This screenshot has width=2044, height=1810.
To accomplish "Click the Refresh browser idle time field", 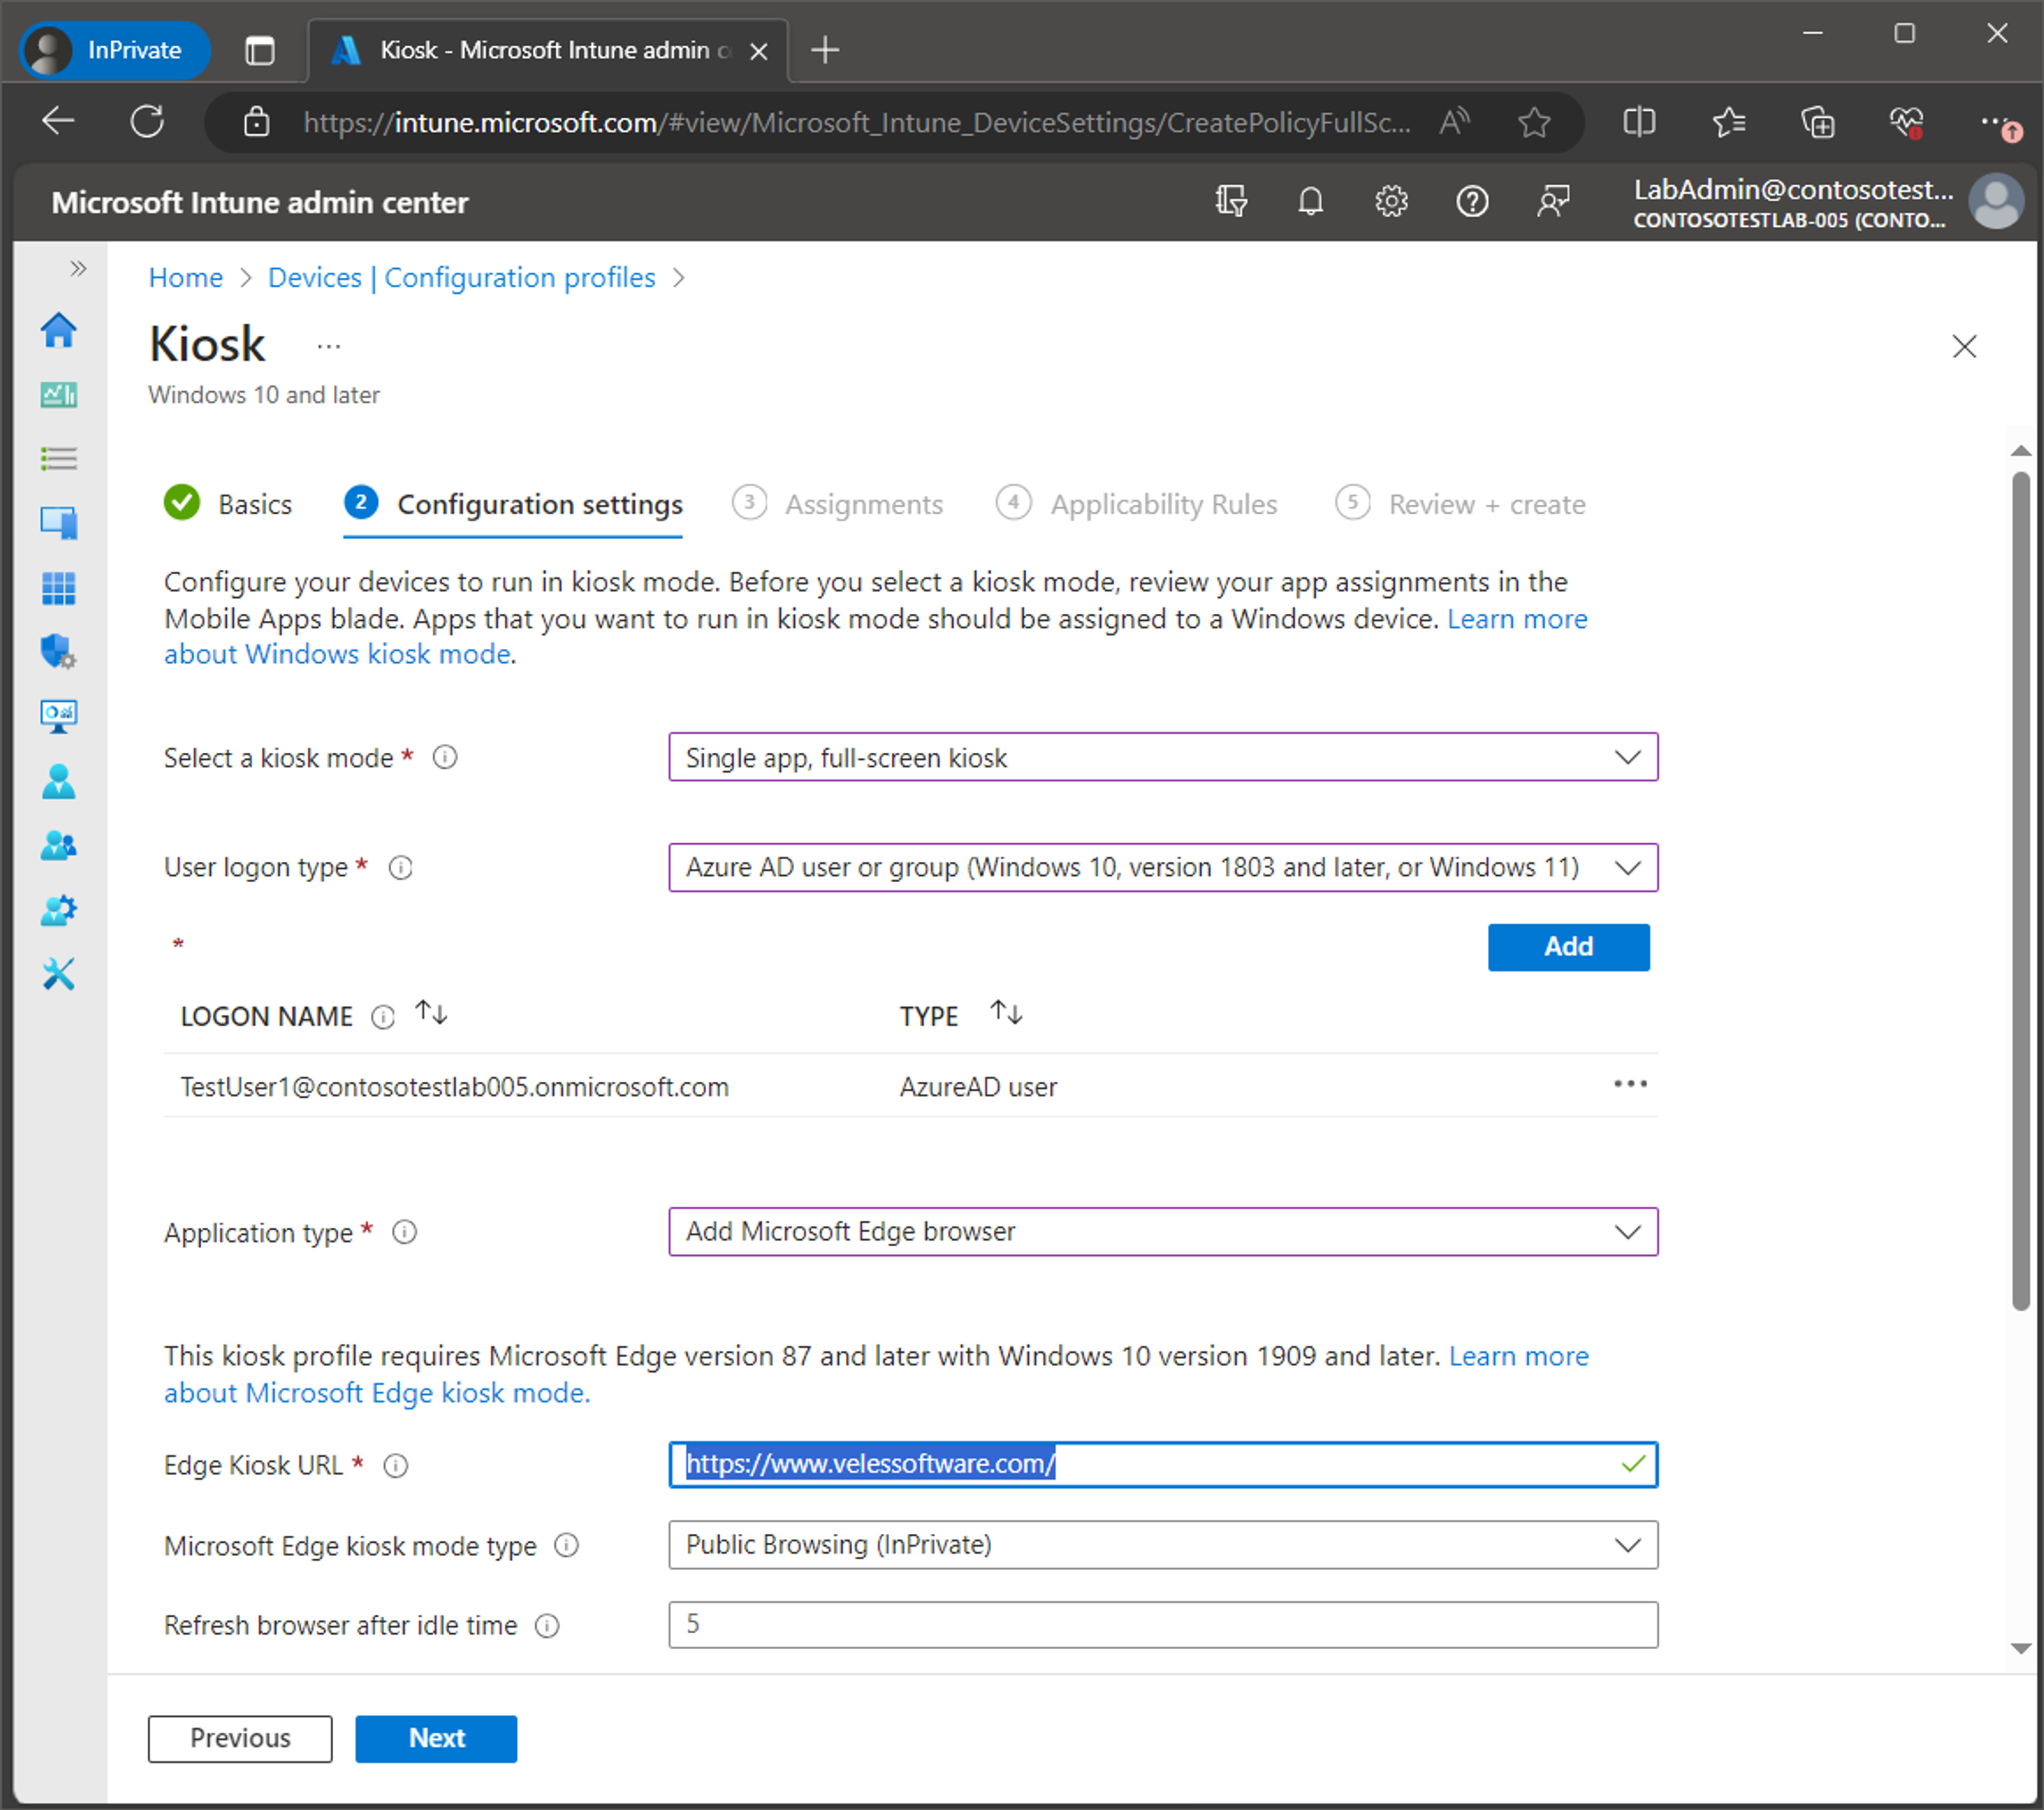I will pos(1163,1625).
